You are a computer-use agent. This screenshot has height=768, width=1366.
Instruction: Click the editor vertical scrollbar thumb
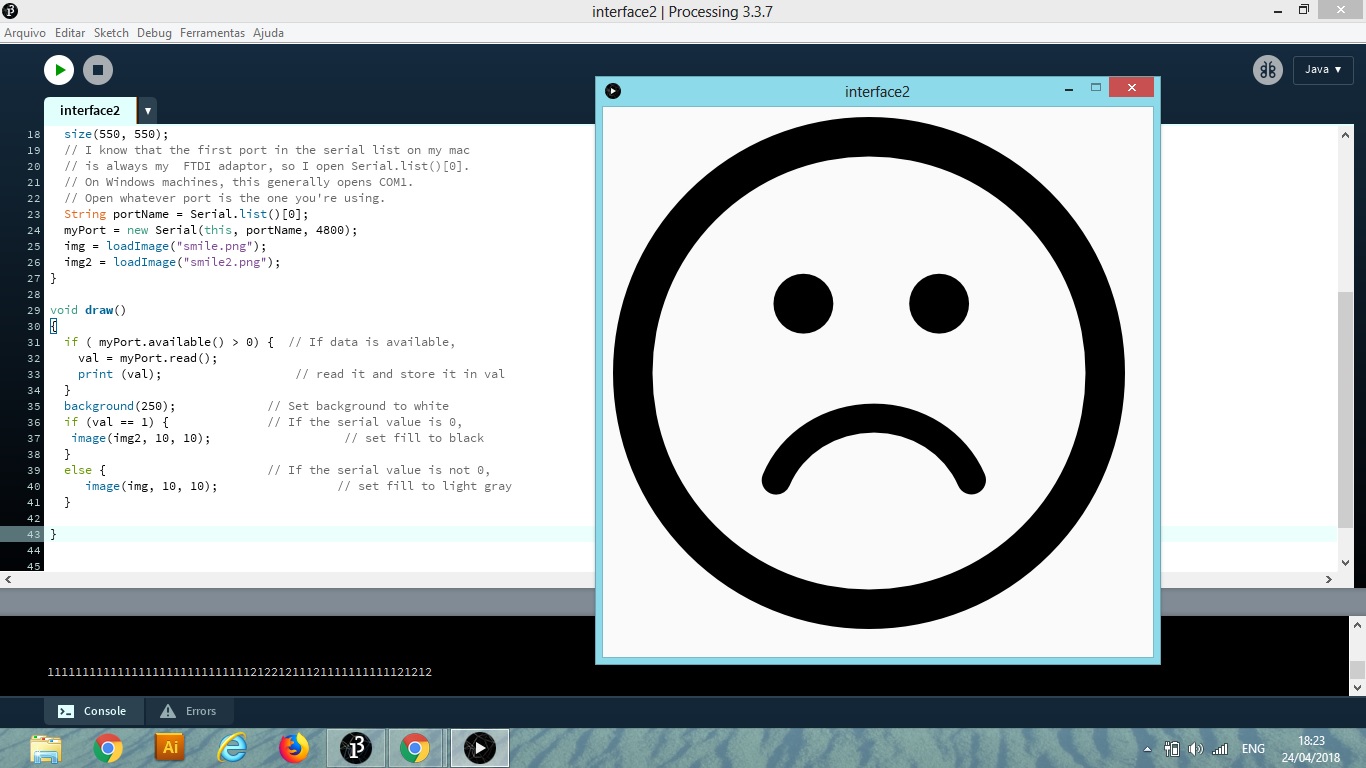click(x=1345, y=410)
